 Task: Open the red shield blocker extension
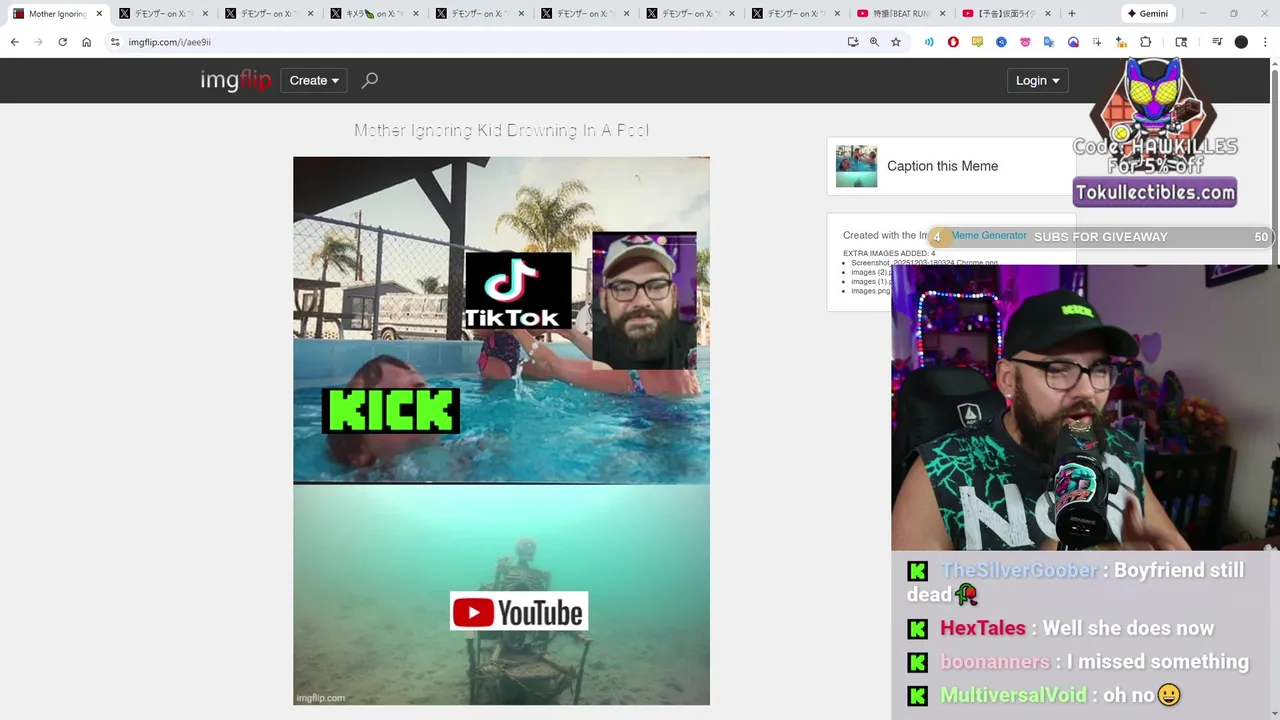point(953,42)
